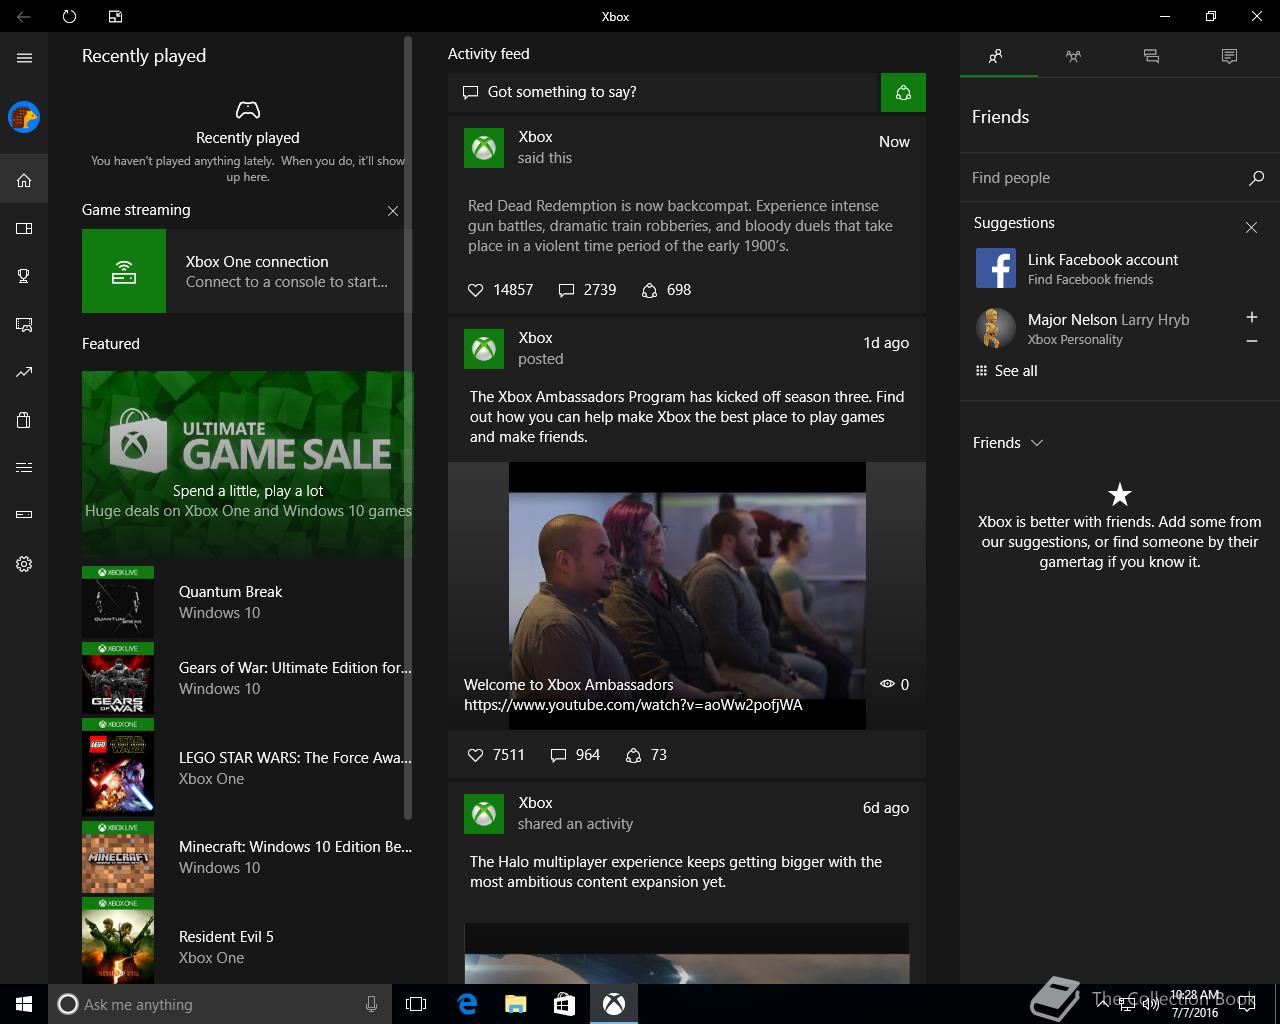Open Gears of War Ultimate Edition thumbnail
Screen dimensions: 1280x1024
coord(118,679)
